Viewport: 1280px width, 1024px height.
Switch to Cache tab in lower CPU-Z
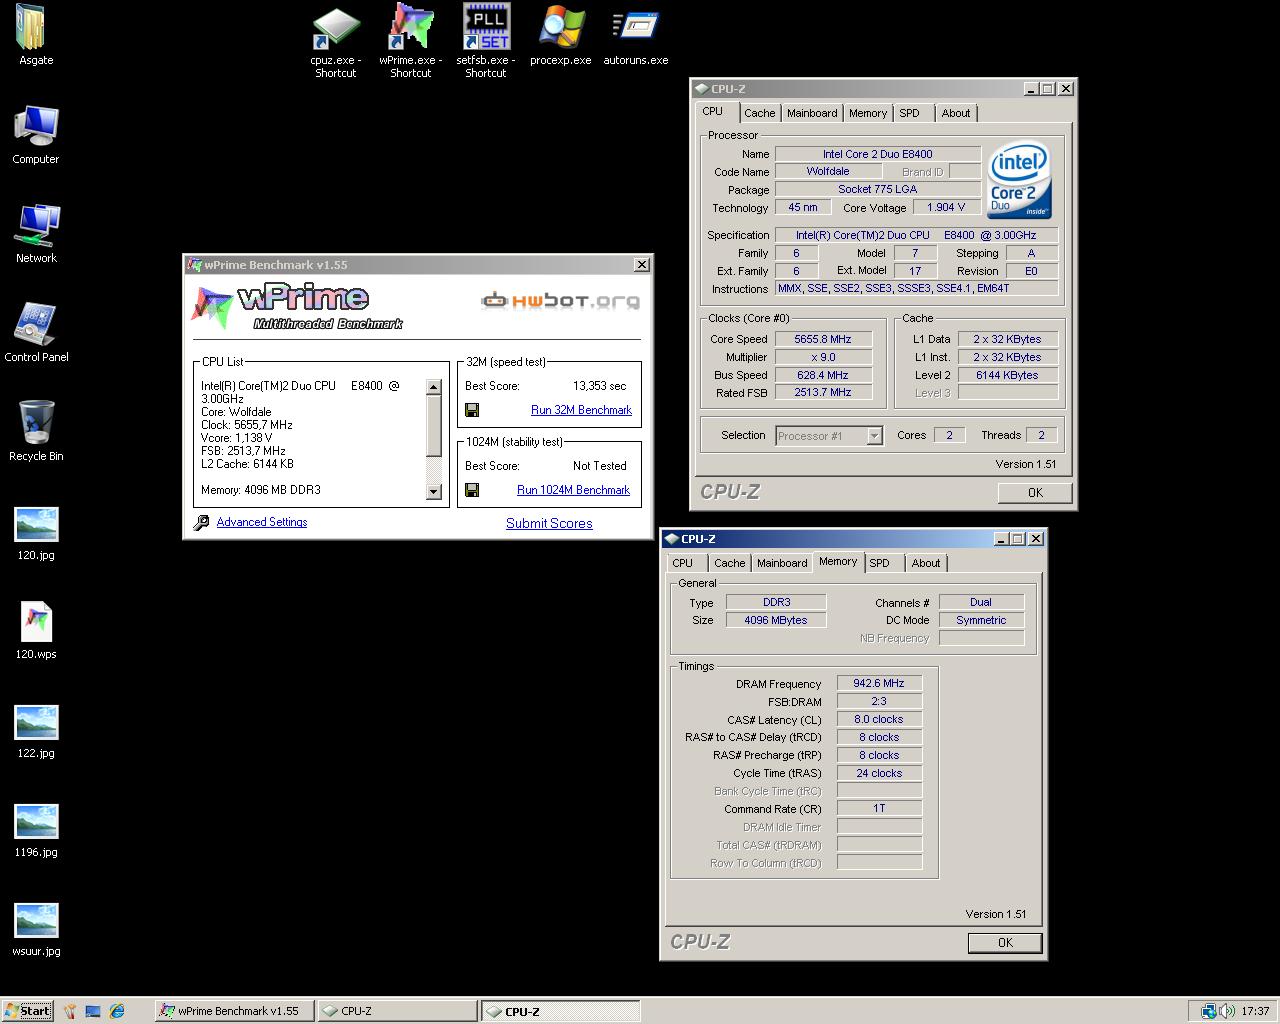click(x=729, y=563)
